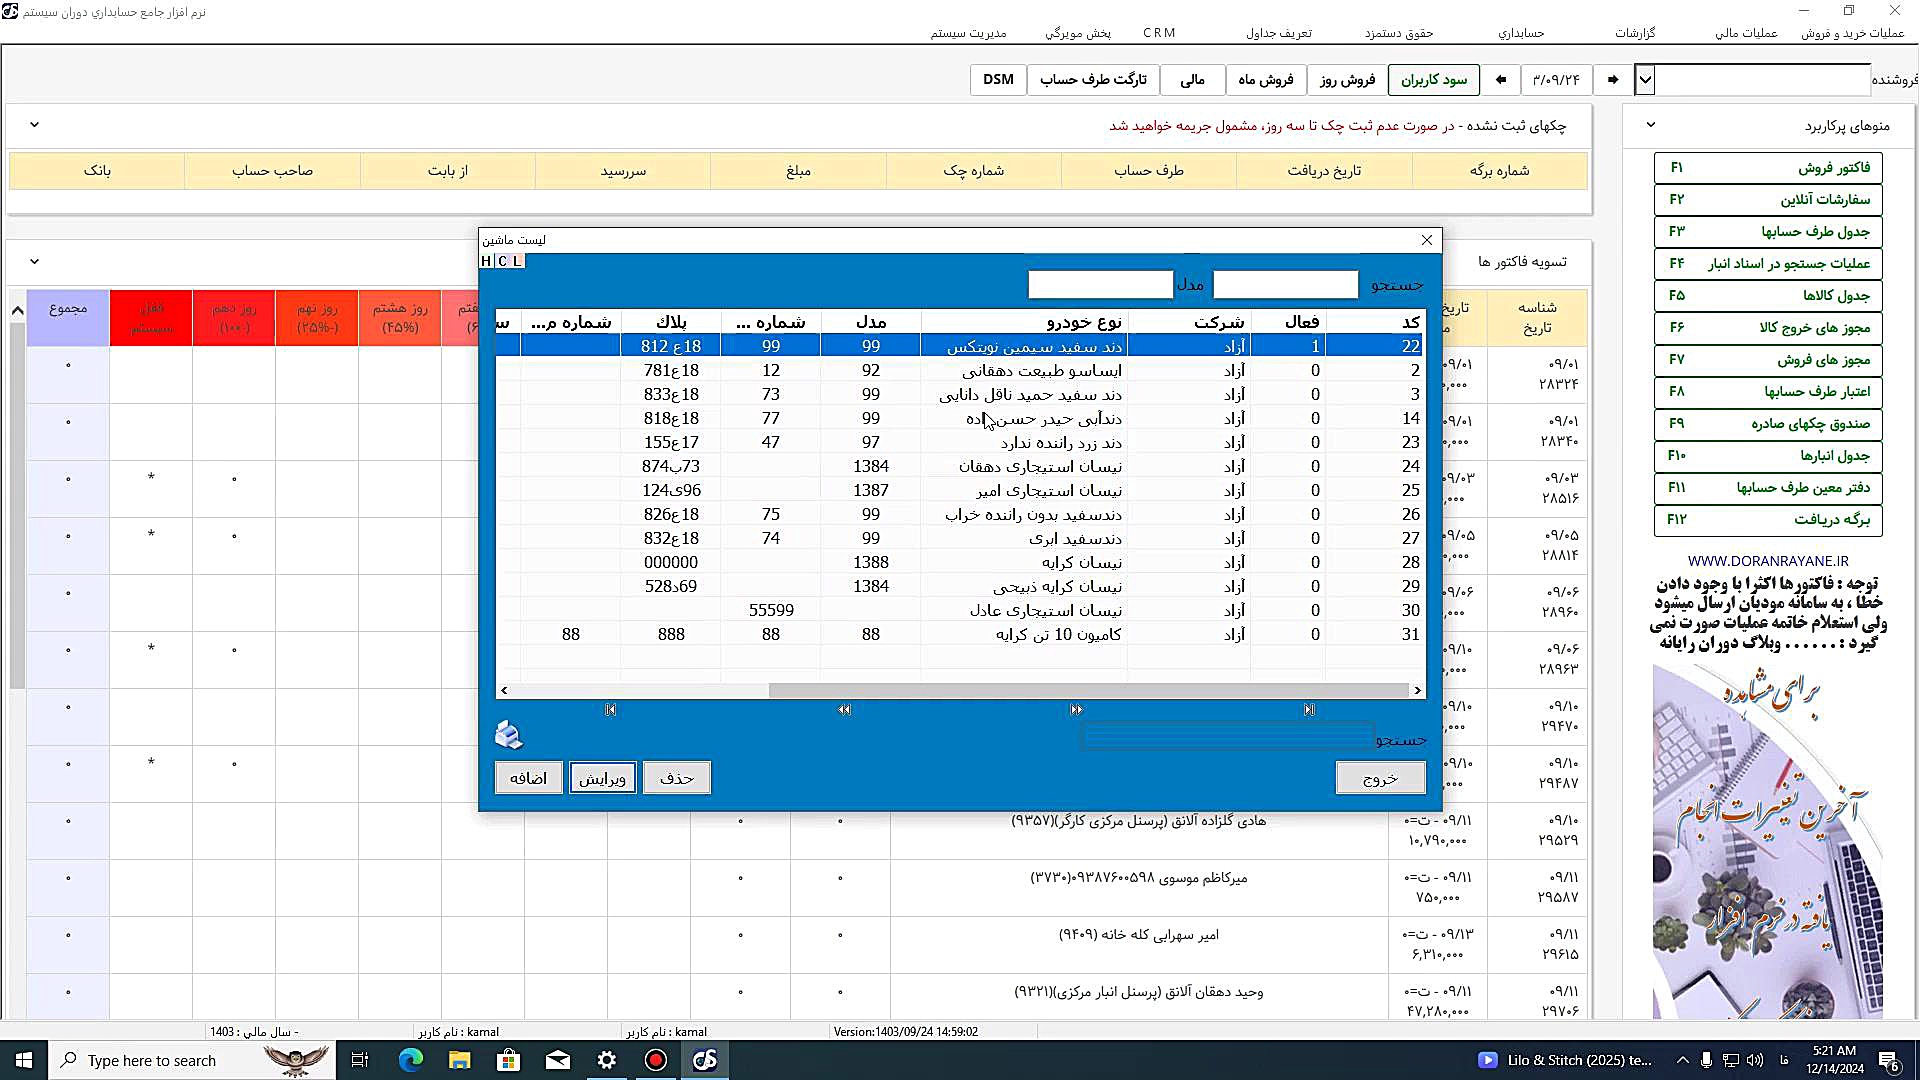
Task: Click فاکتور فروش F1 shortcut
Action: [1768, 168]
